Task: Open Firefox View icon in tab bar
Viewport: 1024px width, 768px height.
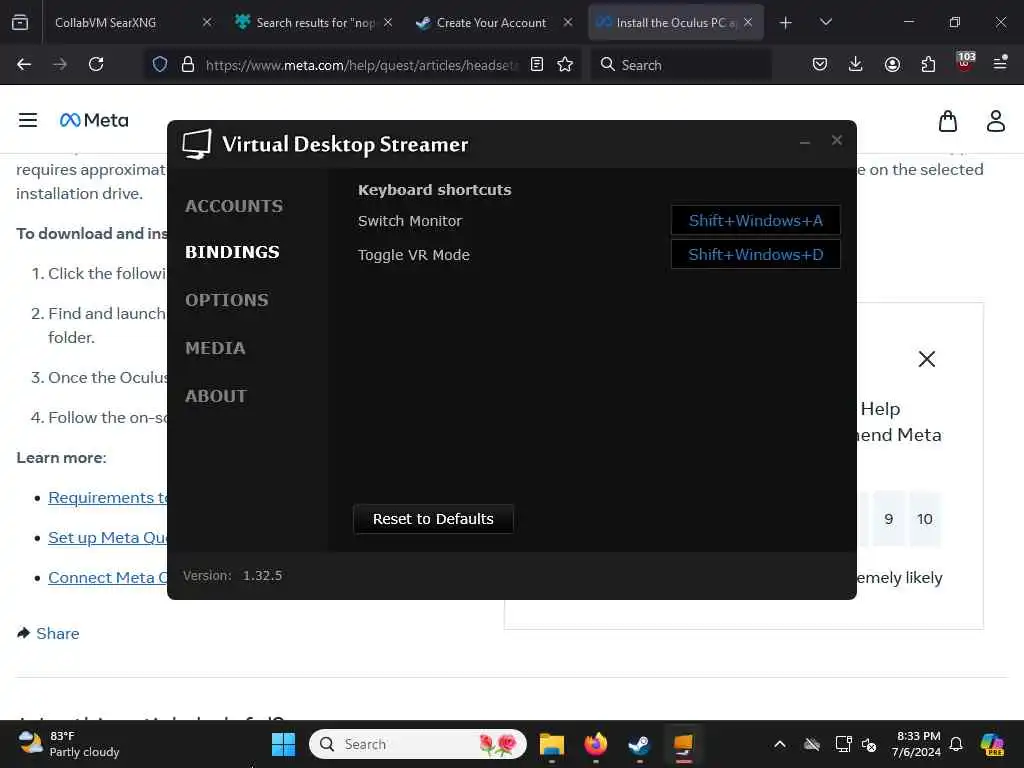Action: click(20, 22)
